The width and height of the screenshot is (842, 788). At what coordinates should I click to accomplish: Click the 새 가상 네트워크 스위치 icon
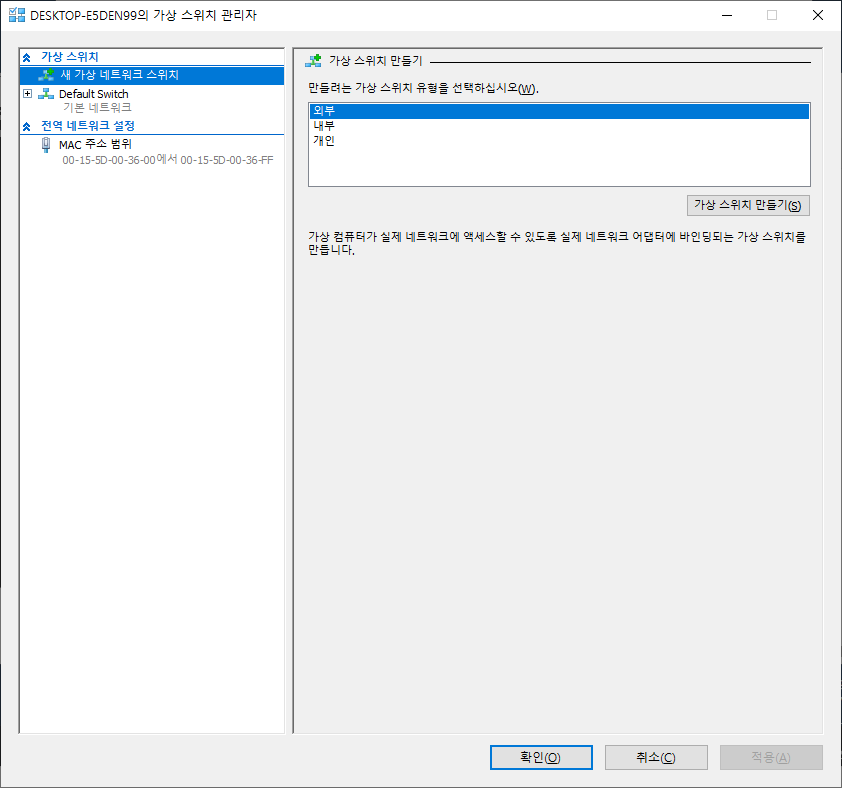[46, 75]
